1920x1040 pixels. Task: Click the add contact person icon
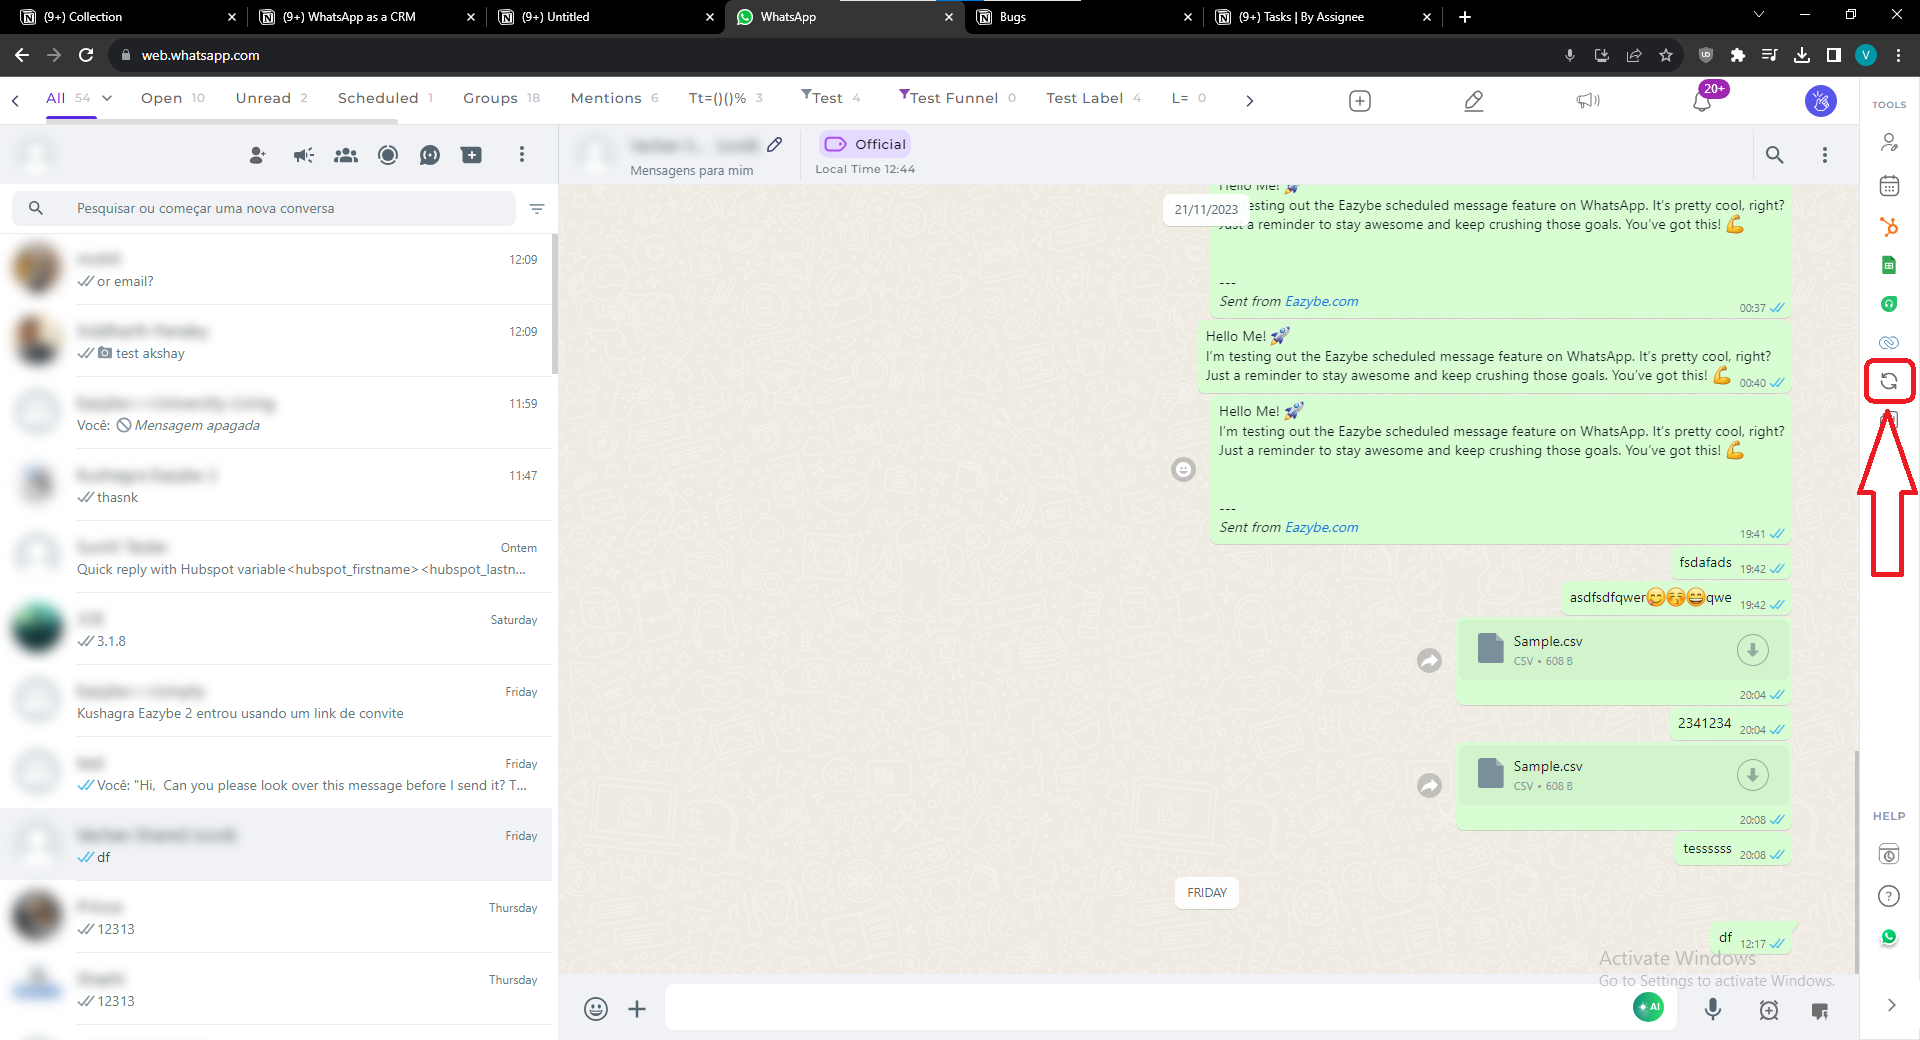tap(257, 155)
